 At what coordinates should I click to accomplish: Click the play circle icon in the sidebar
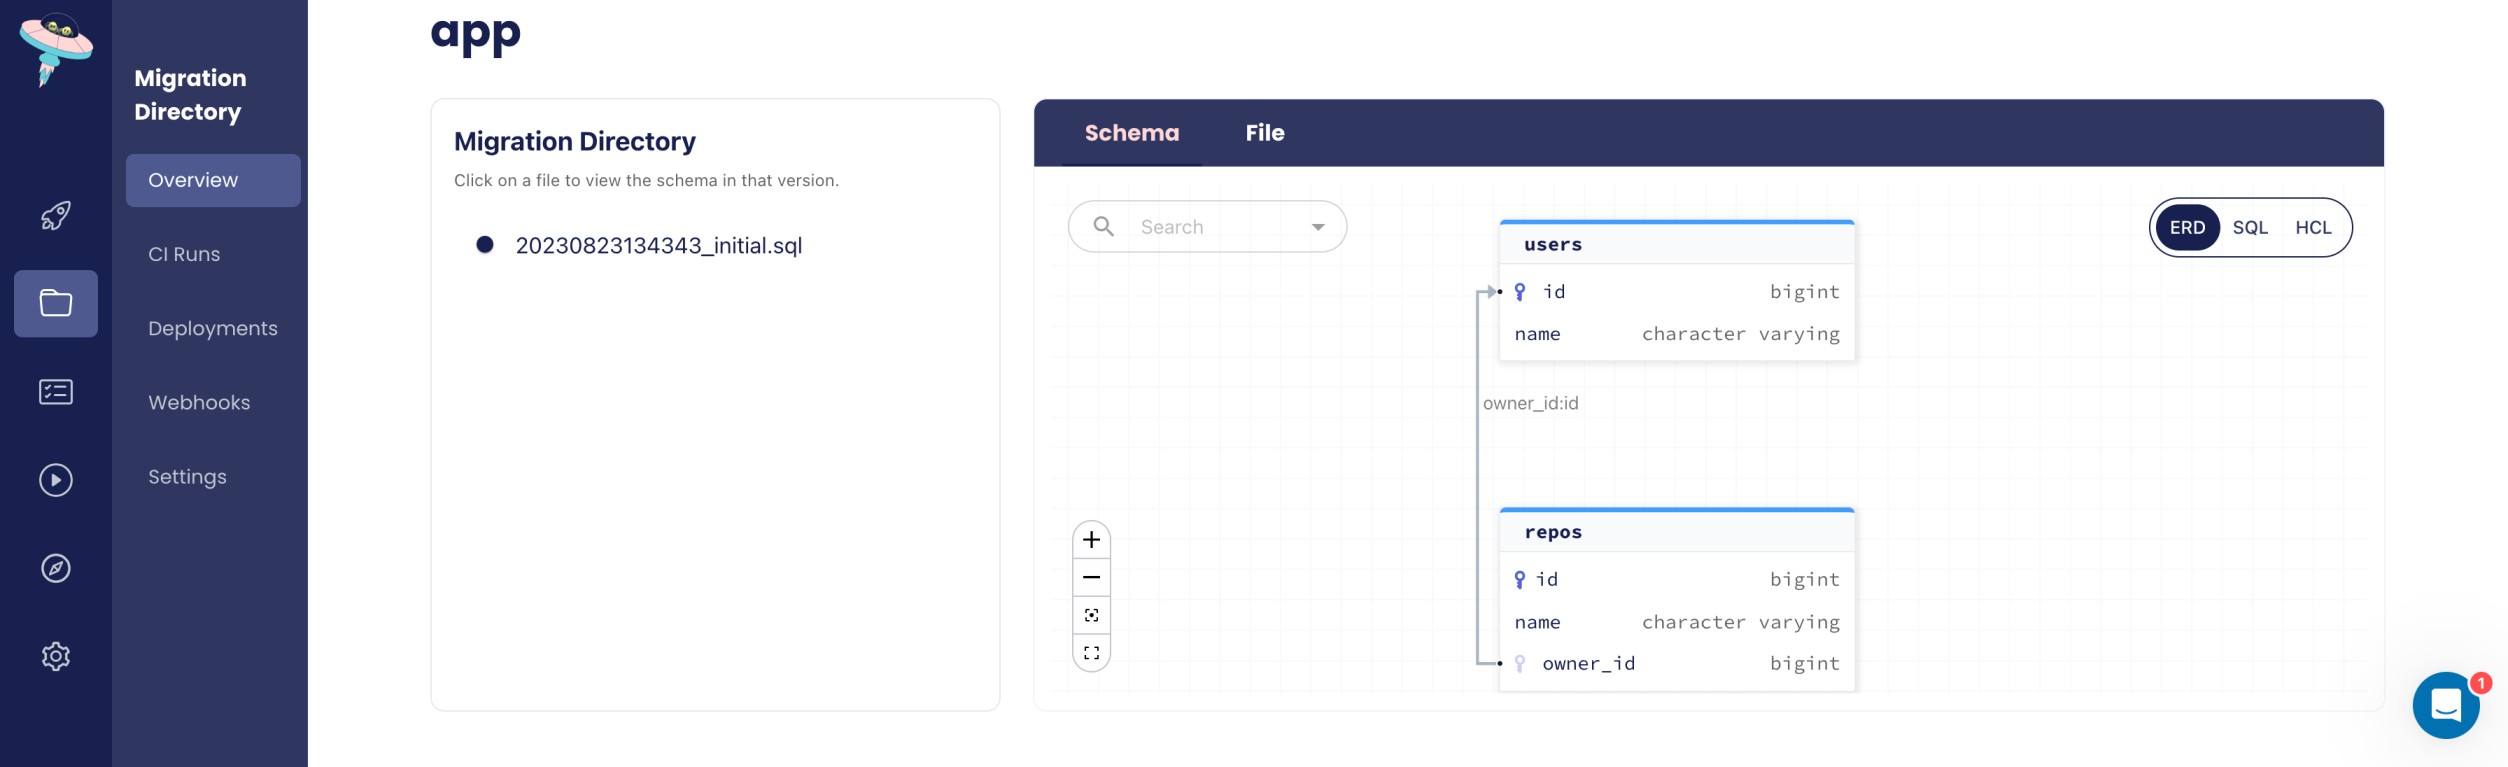[x=56, y=480]
